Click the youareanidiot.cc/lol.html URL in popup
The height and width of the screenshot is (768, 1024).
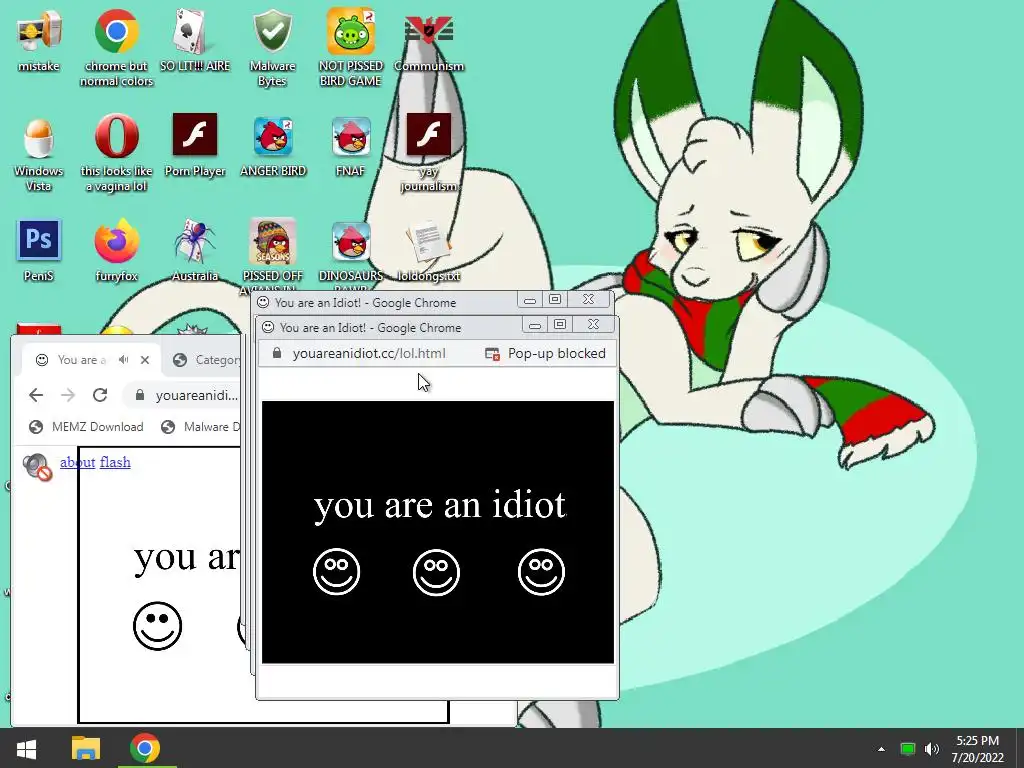pyautogui.click(x=369, y=353)
